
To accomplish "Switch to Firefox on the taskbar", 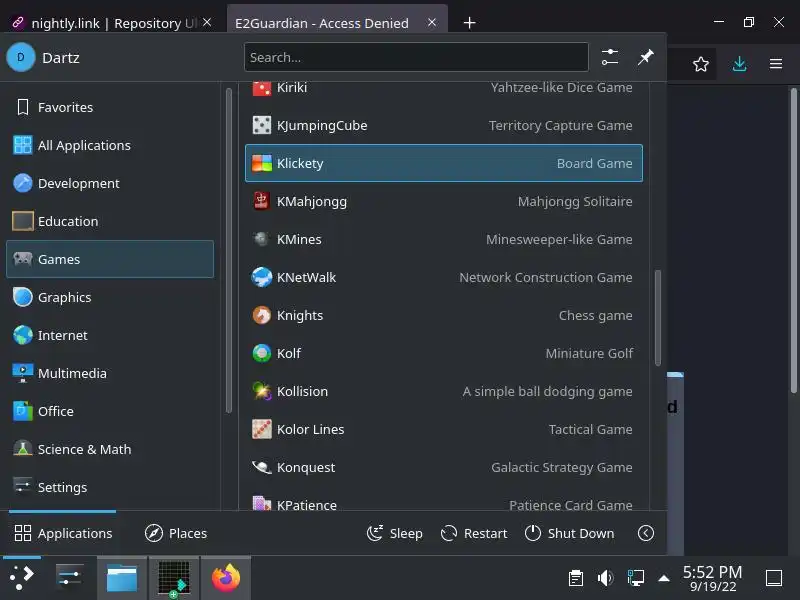I will pyautogui.click(x=226, y=578).
